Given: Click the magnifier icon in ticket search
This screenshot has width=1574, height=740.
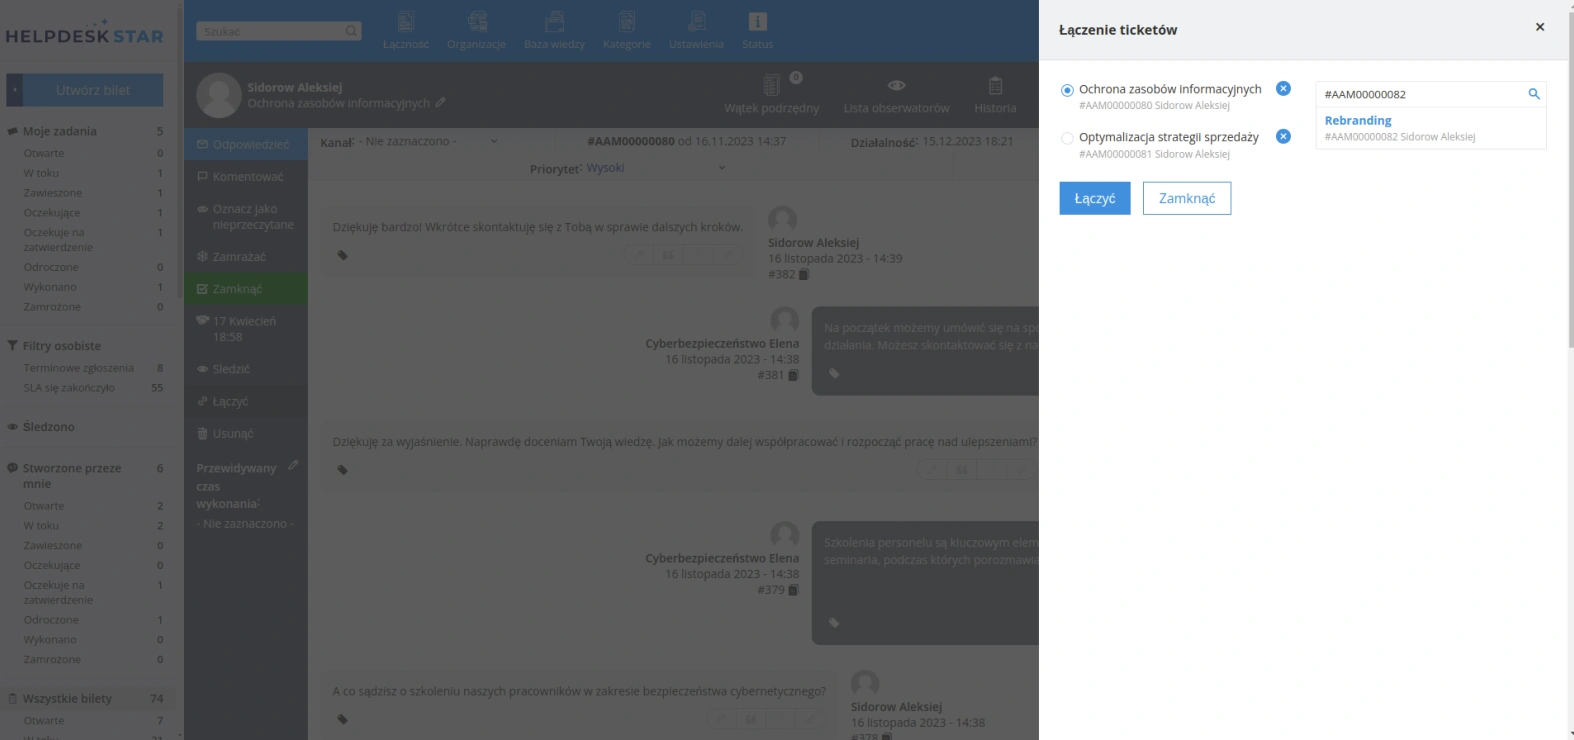Looking at the screenshot, I should tap(1534, 94).
